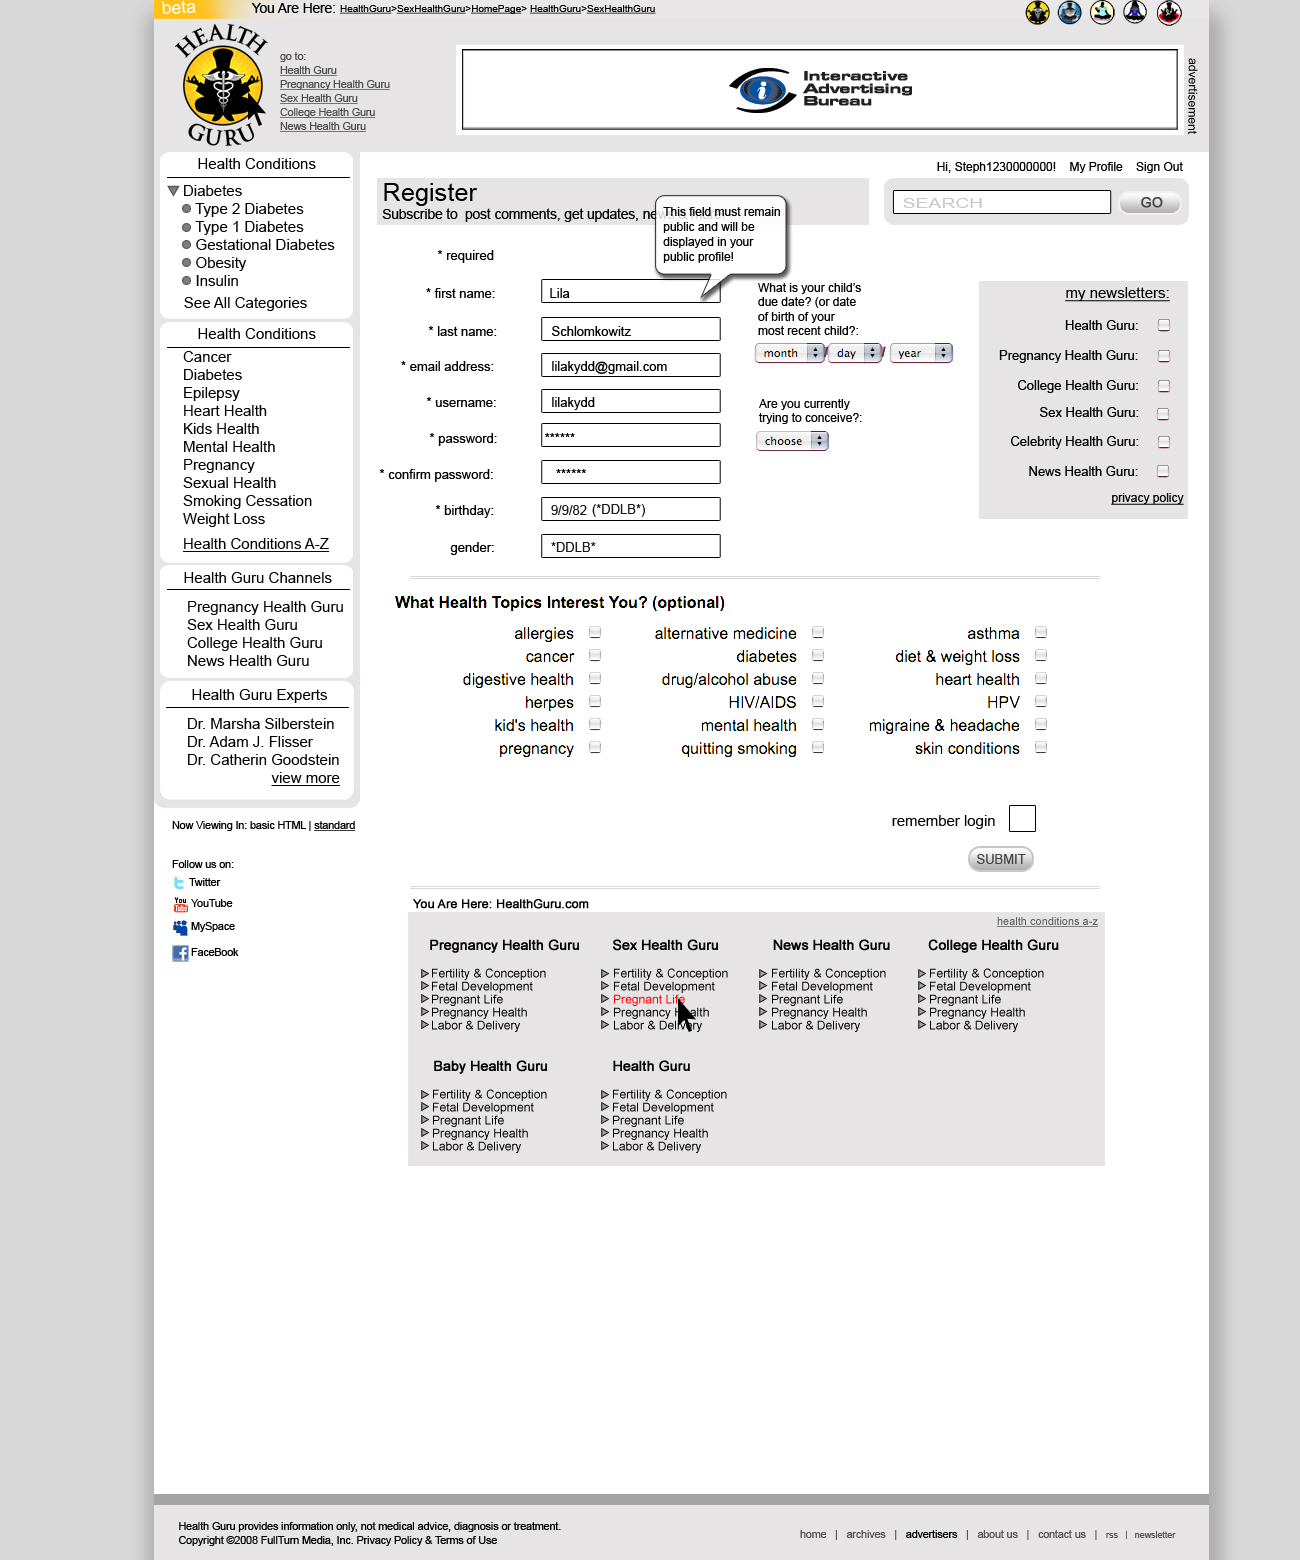This screenshot has height=1560, width=1300.
Task: Click the cream-colored meditating guru icon
Action: [x=1102, y=13]
